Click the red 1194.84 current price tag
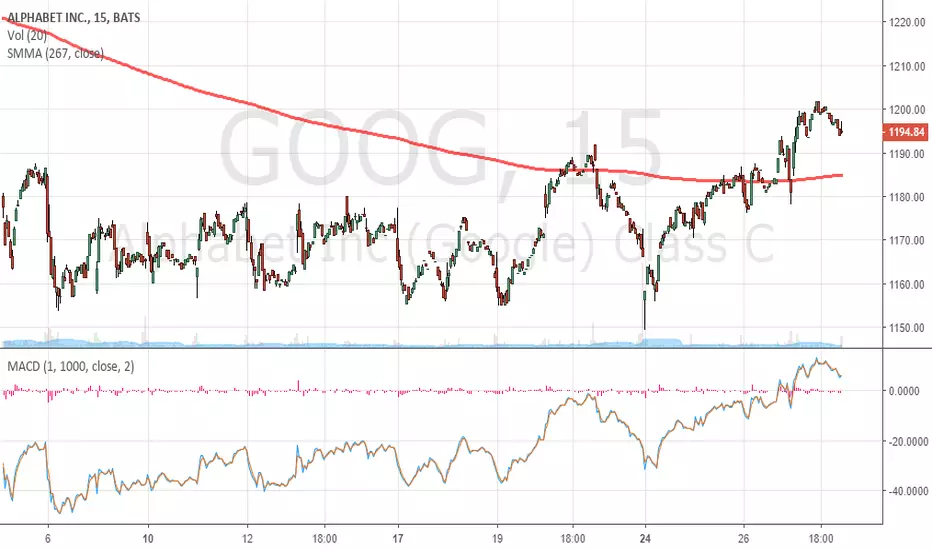This screenshot has width=932, height=550. 906,132
